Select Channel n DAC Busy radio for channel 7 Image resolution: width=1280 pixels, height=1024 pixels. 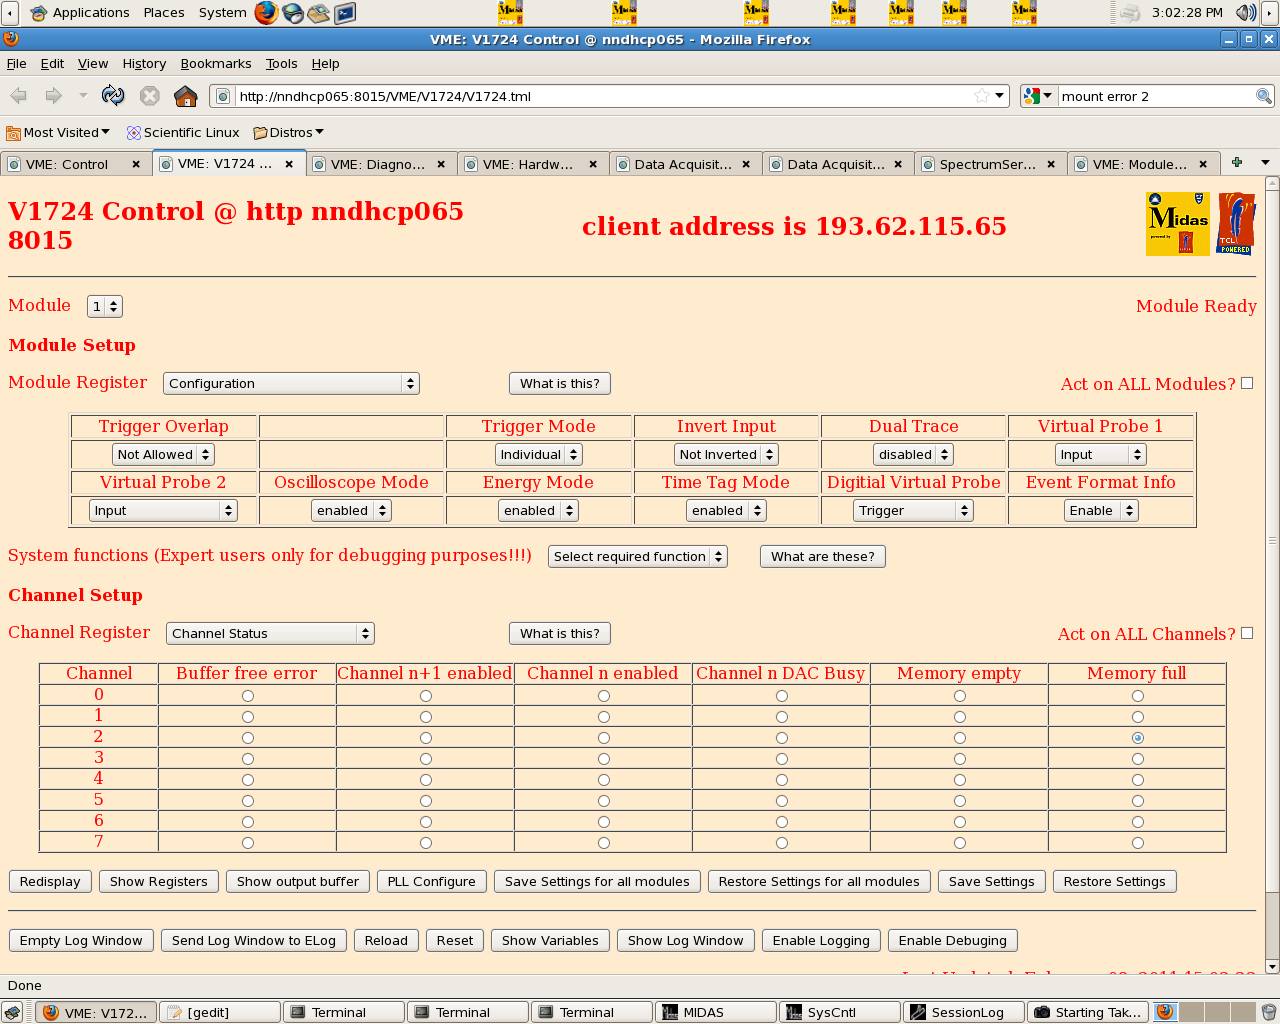[x=782, y=843]
